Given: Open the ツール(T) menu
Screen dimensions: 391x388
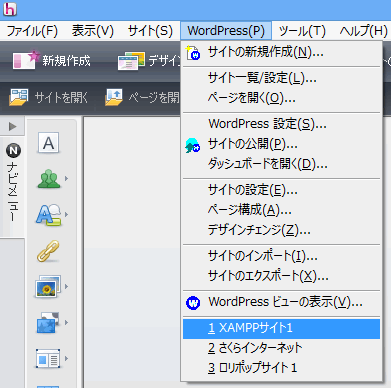Looking at the screenshot, I should [302, 31].
